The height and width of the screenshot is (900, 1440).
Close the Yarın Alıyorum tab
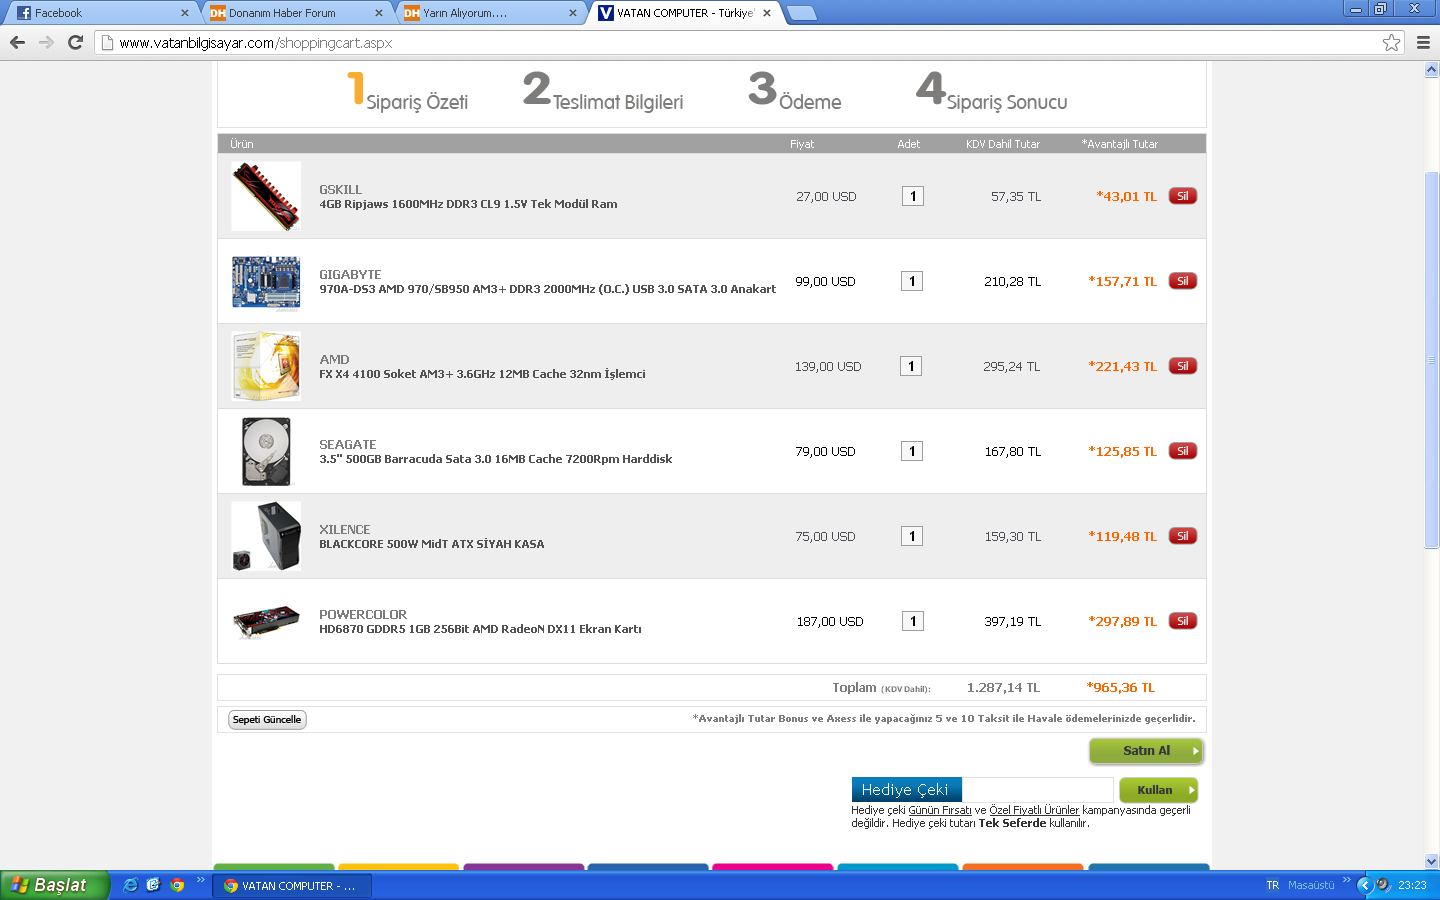(572, 13)
